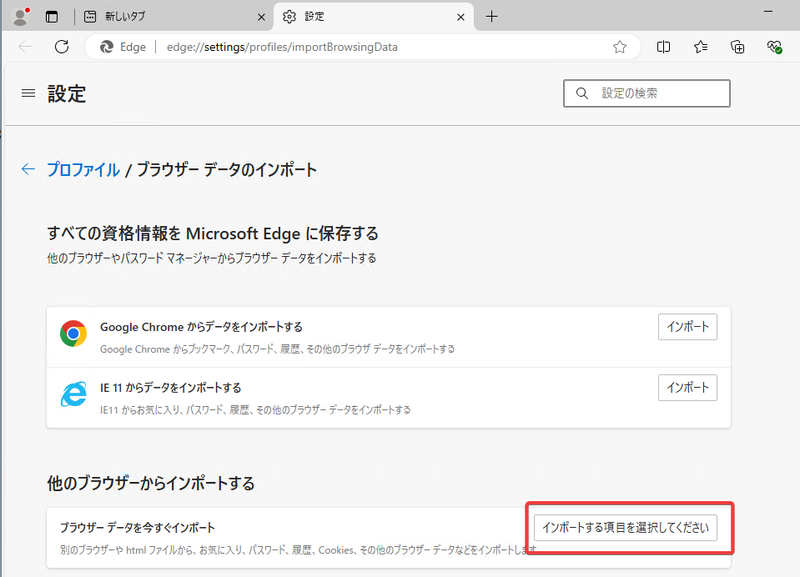Select the ブラウザー データのインポート breadcrumb text
This screenshot has height=577, width=800.
227,169
